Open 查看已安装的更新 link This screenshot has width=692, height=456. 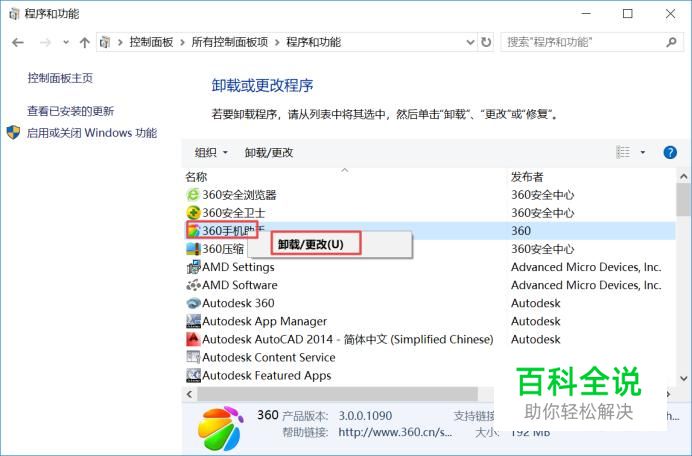tap(71, 111)
